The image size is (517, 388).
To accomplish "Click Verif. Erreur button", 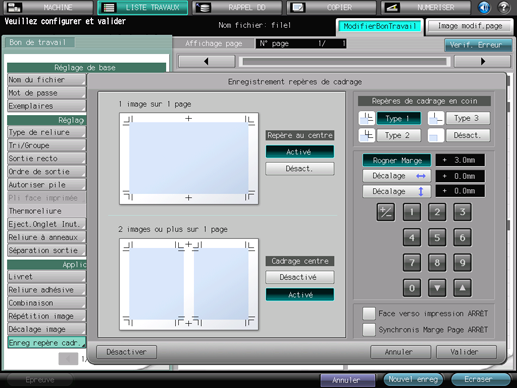I will [478, 45].
